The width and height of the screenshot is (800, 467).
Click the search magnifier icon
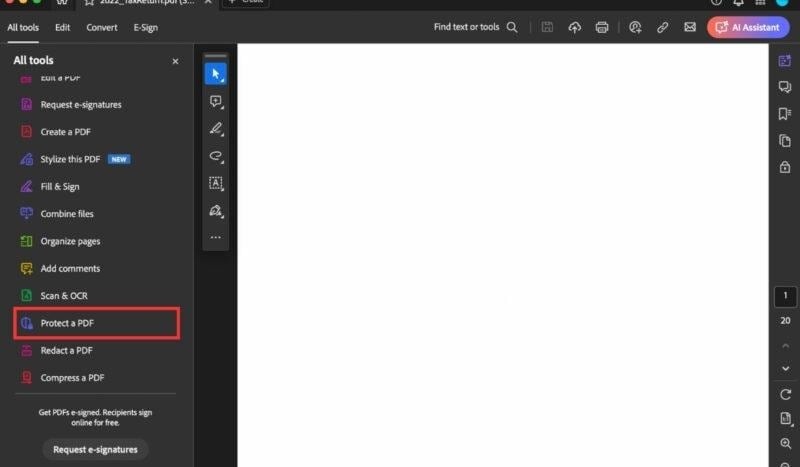[512, 28]
